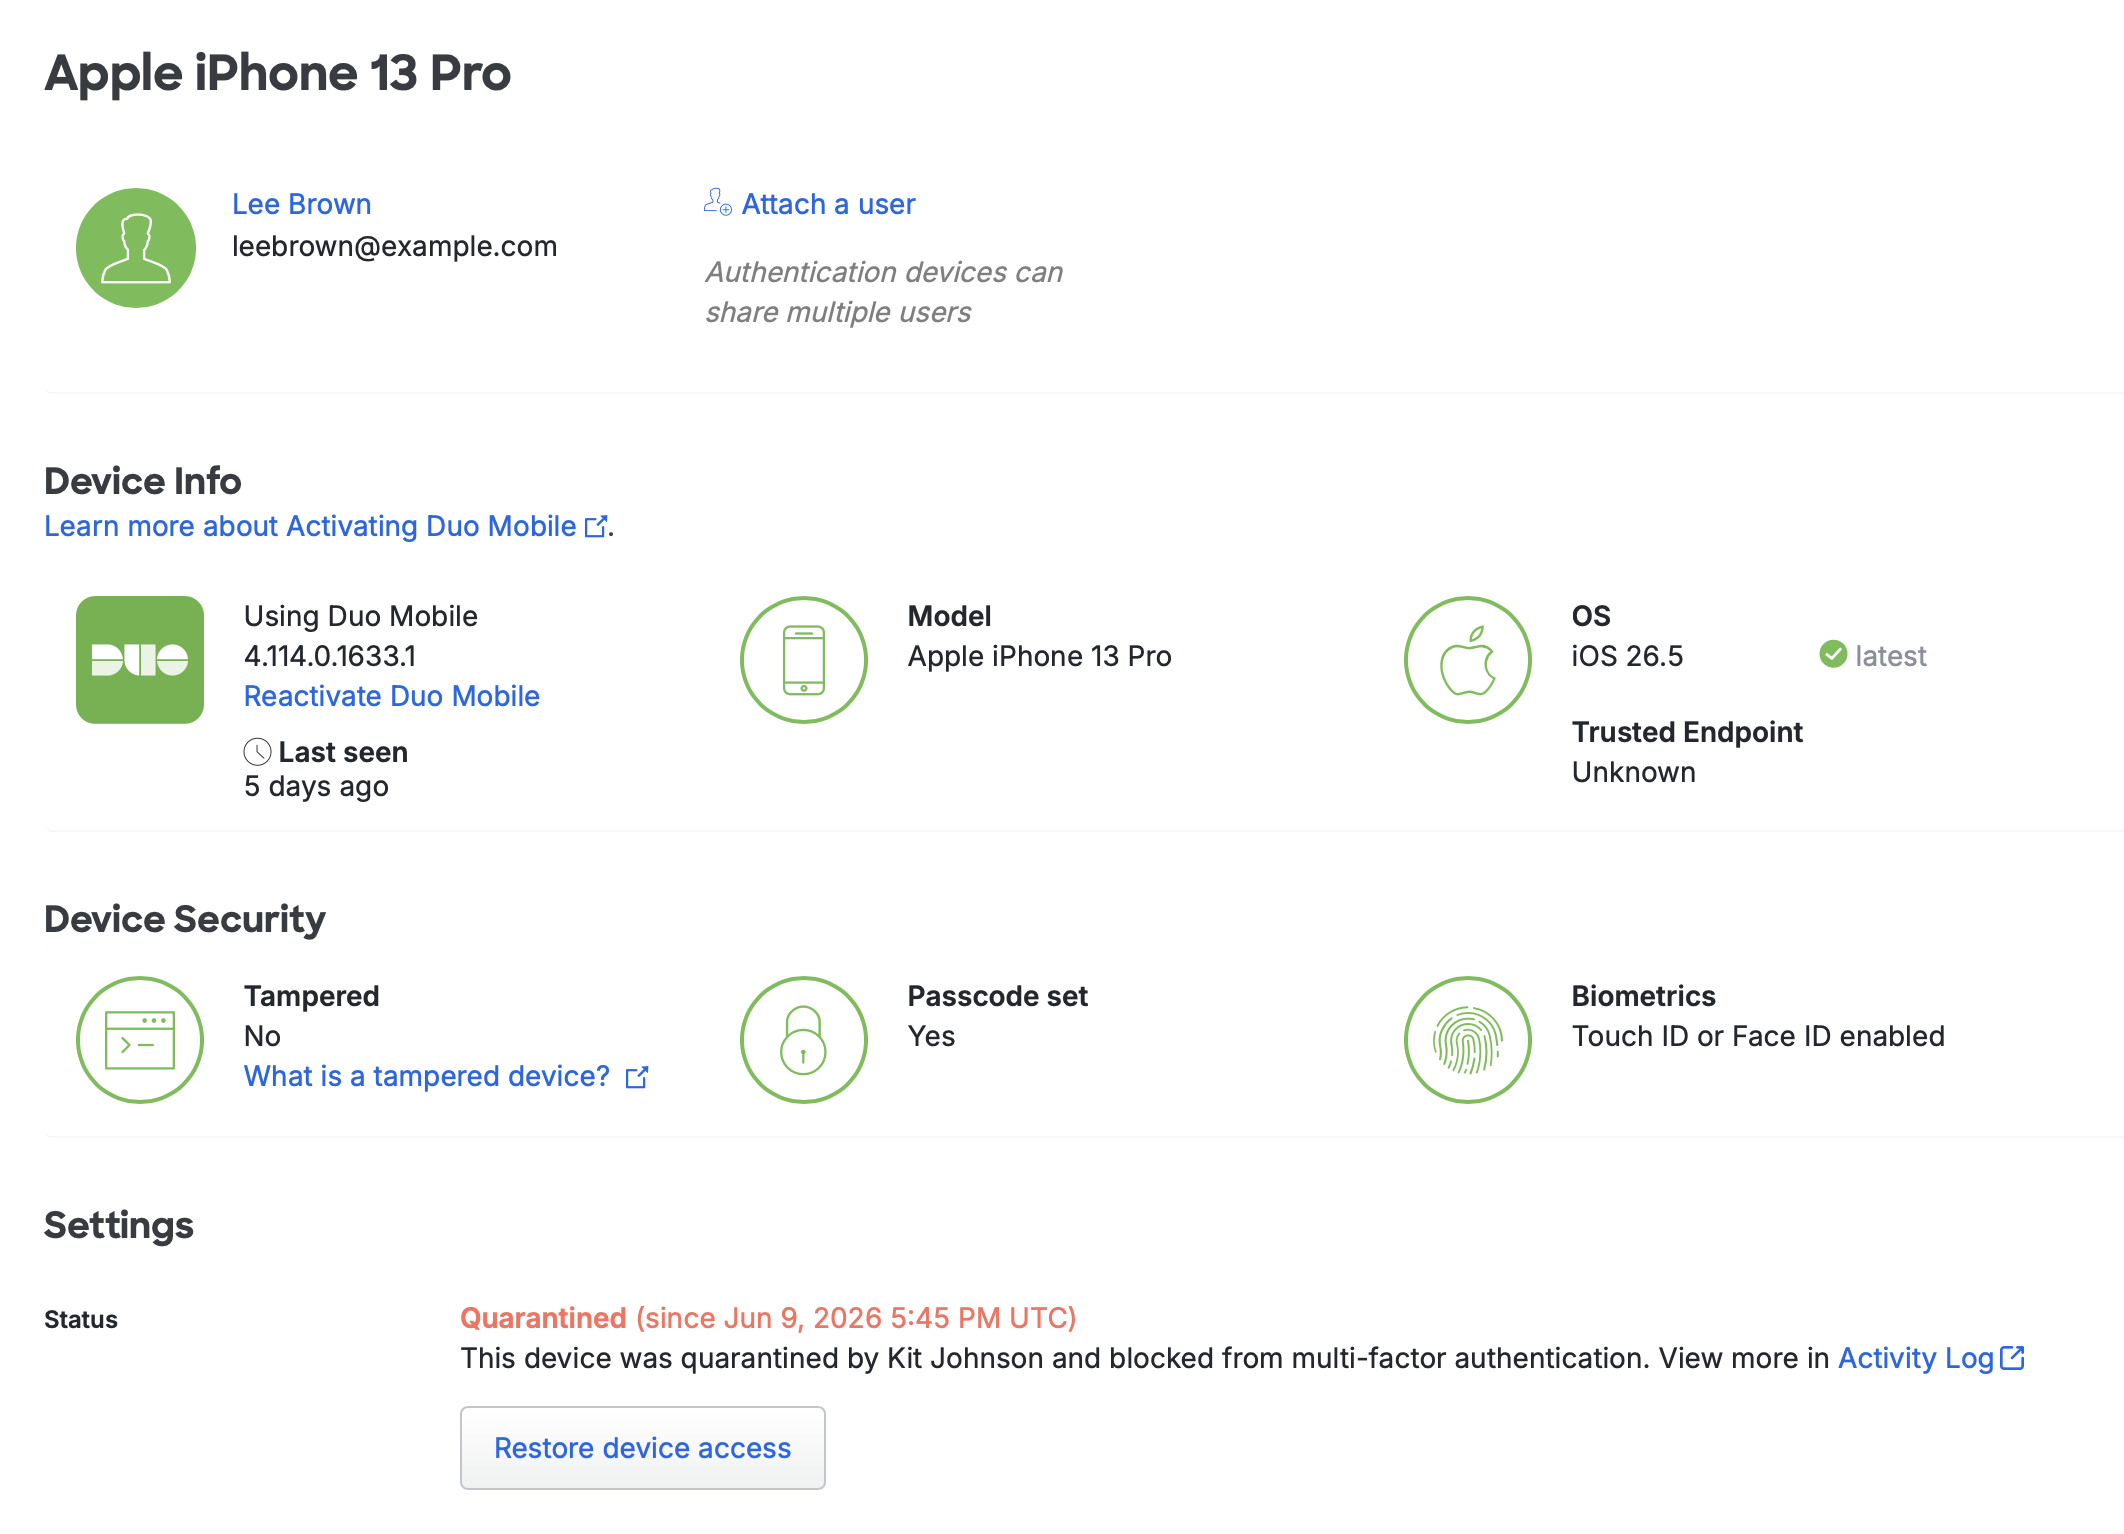The height and width of the screenshot is (1534, 2124).
Task: Click the phone Model icon
Action: pyautogui.click(x=804, y=660)
